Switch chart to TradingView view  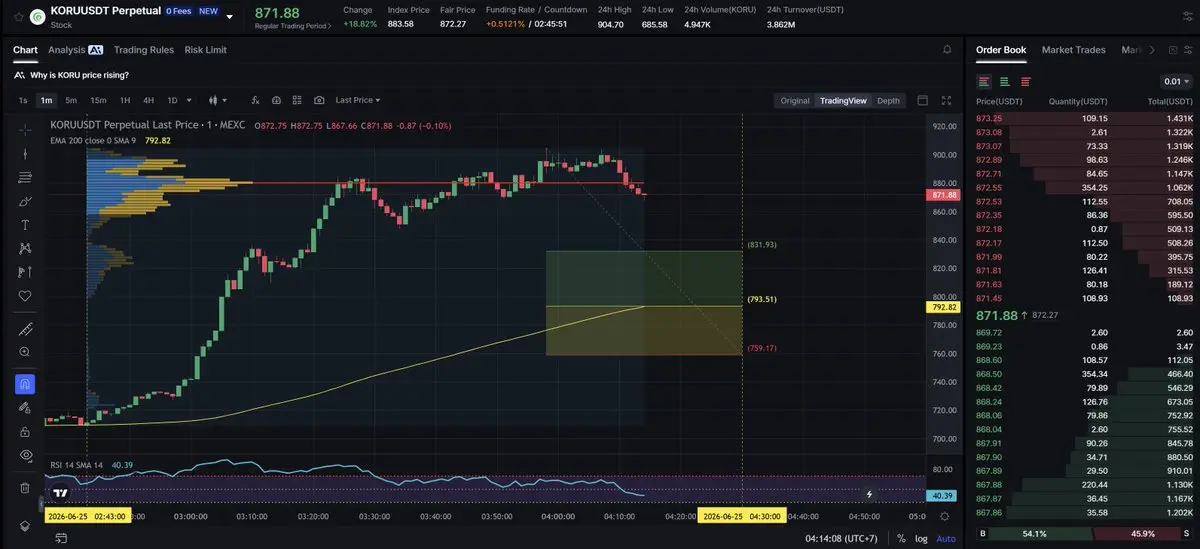click(x=843, y=100)
